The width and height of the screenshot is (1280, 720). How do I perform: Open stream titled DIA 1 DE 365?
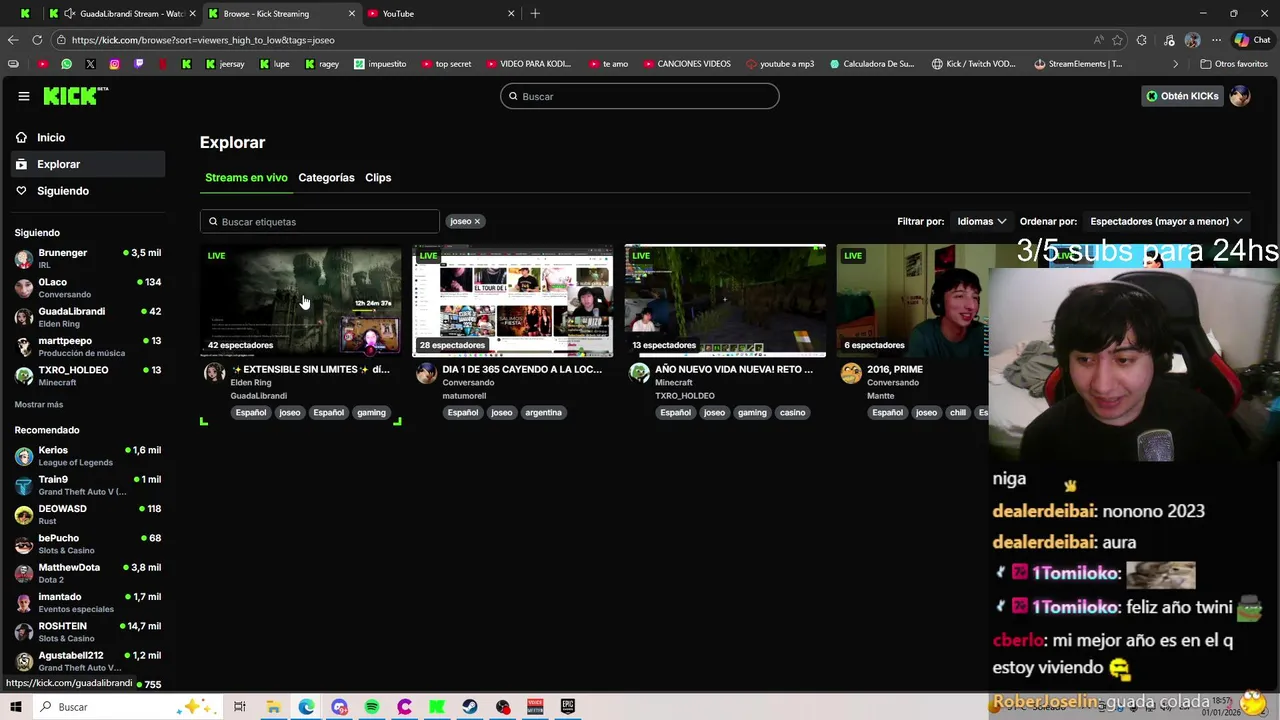(x=522, y=369)
